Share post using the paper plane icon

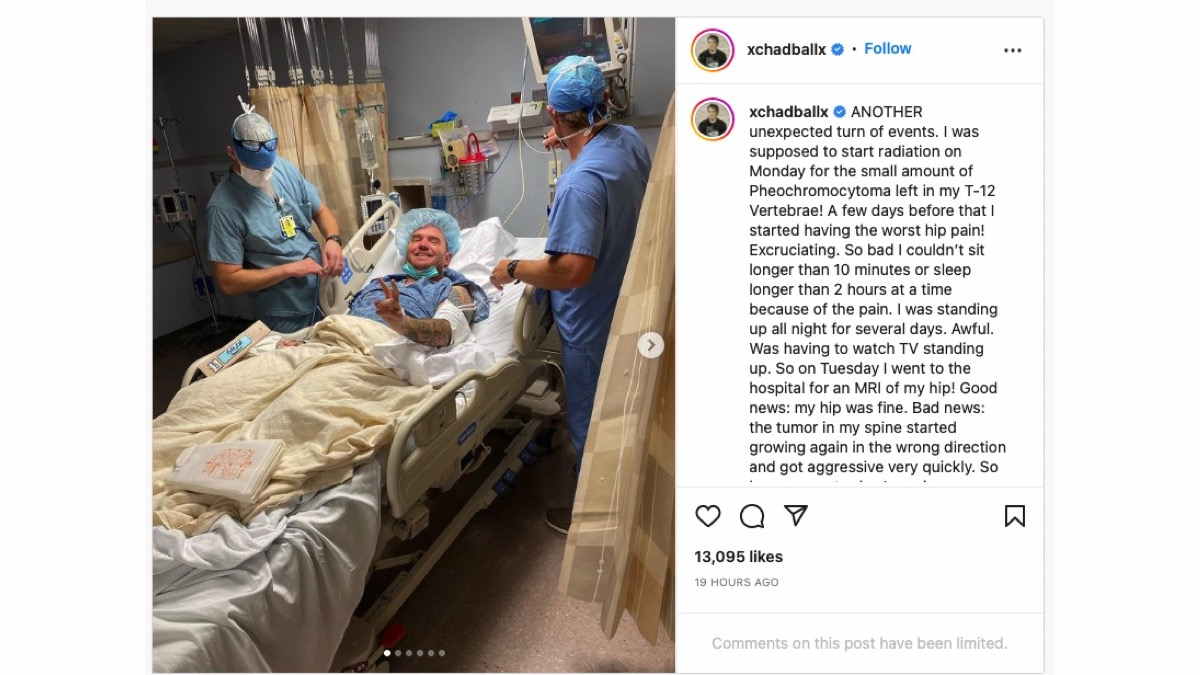click(x=796, y=516)
